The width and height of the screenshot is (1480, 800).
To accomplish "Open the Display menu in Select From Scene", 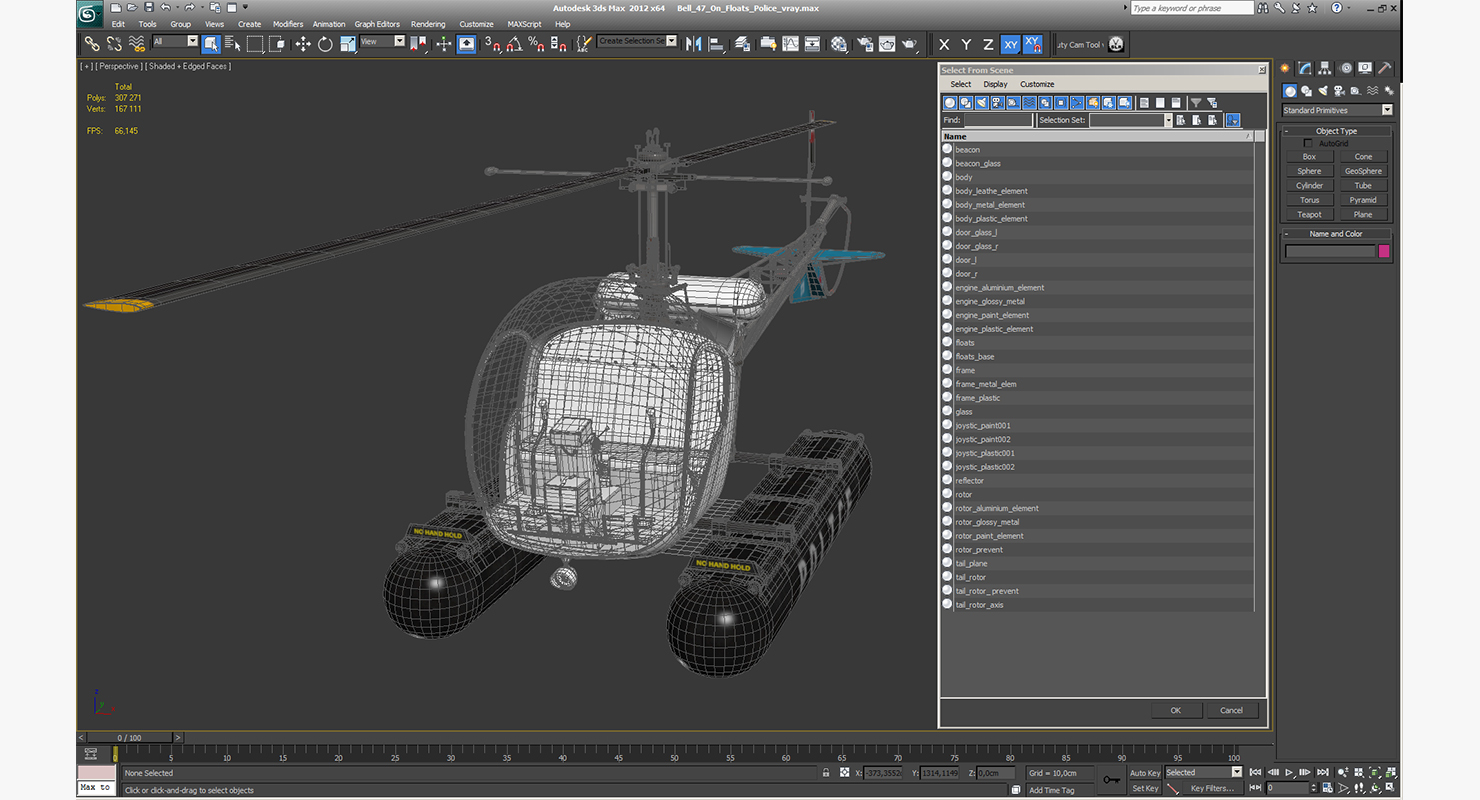I will (x=995, y=84).
